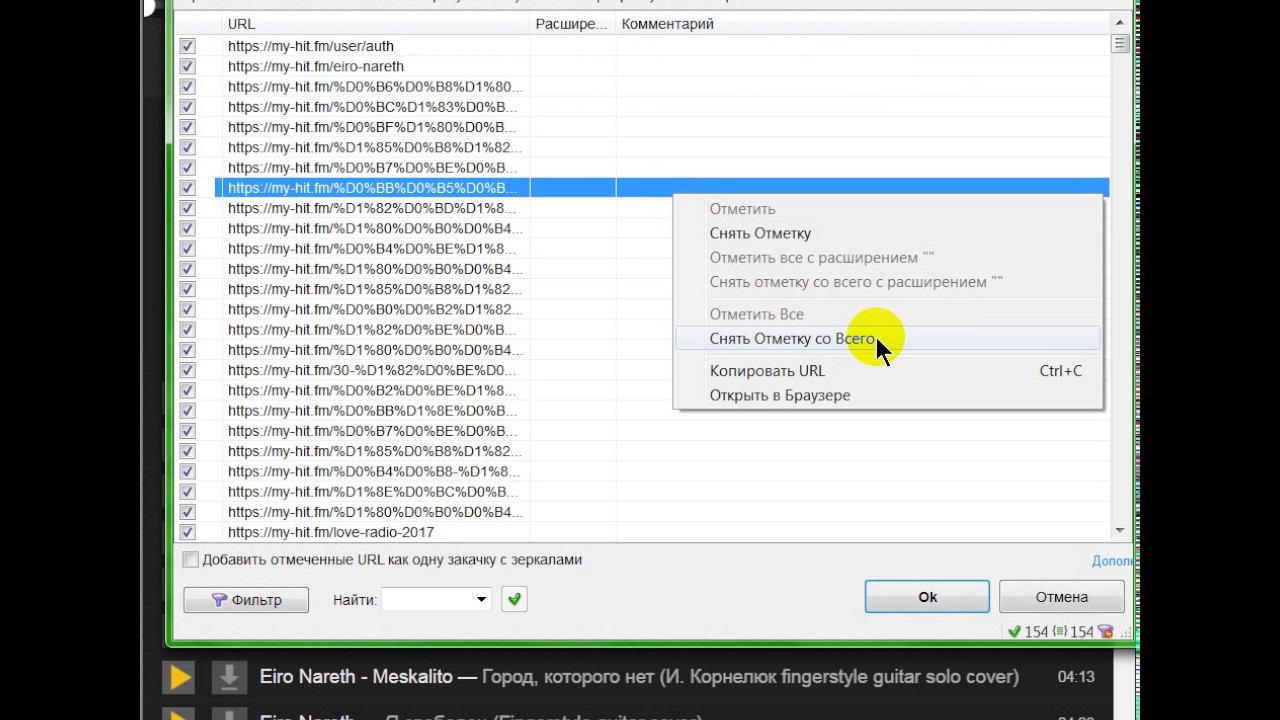The image size is (1280, 720).
Task: Click the URL list scrollbar thumb
Action: pyautogui.click(x=1119, y=44)
